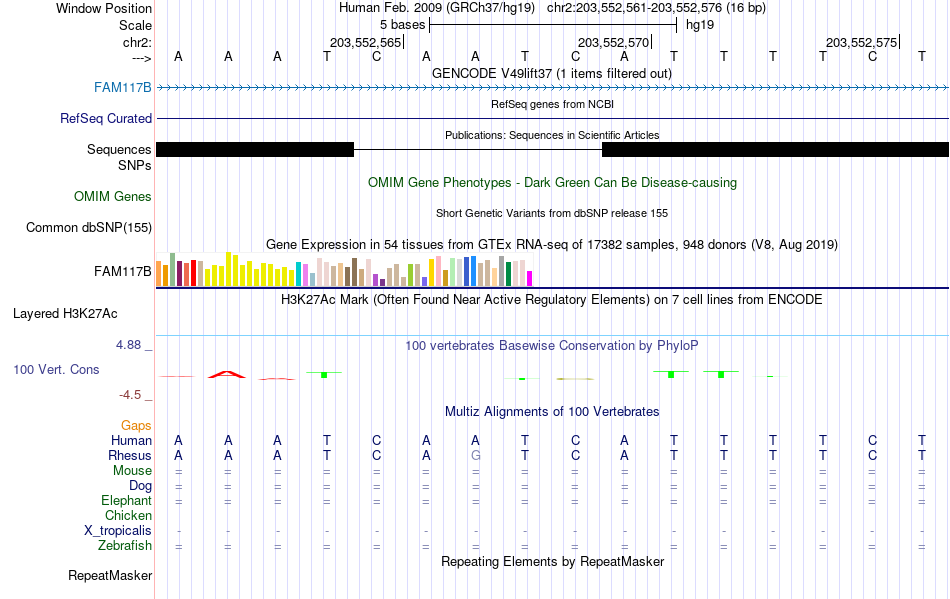The width and height of the screenshot is (950, 599).
Task: Open the green OMIM Genes label
Action: (x=113, y=197)
